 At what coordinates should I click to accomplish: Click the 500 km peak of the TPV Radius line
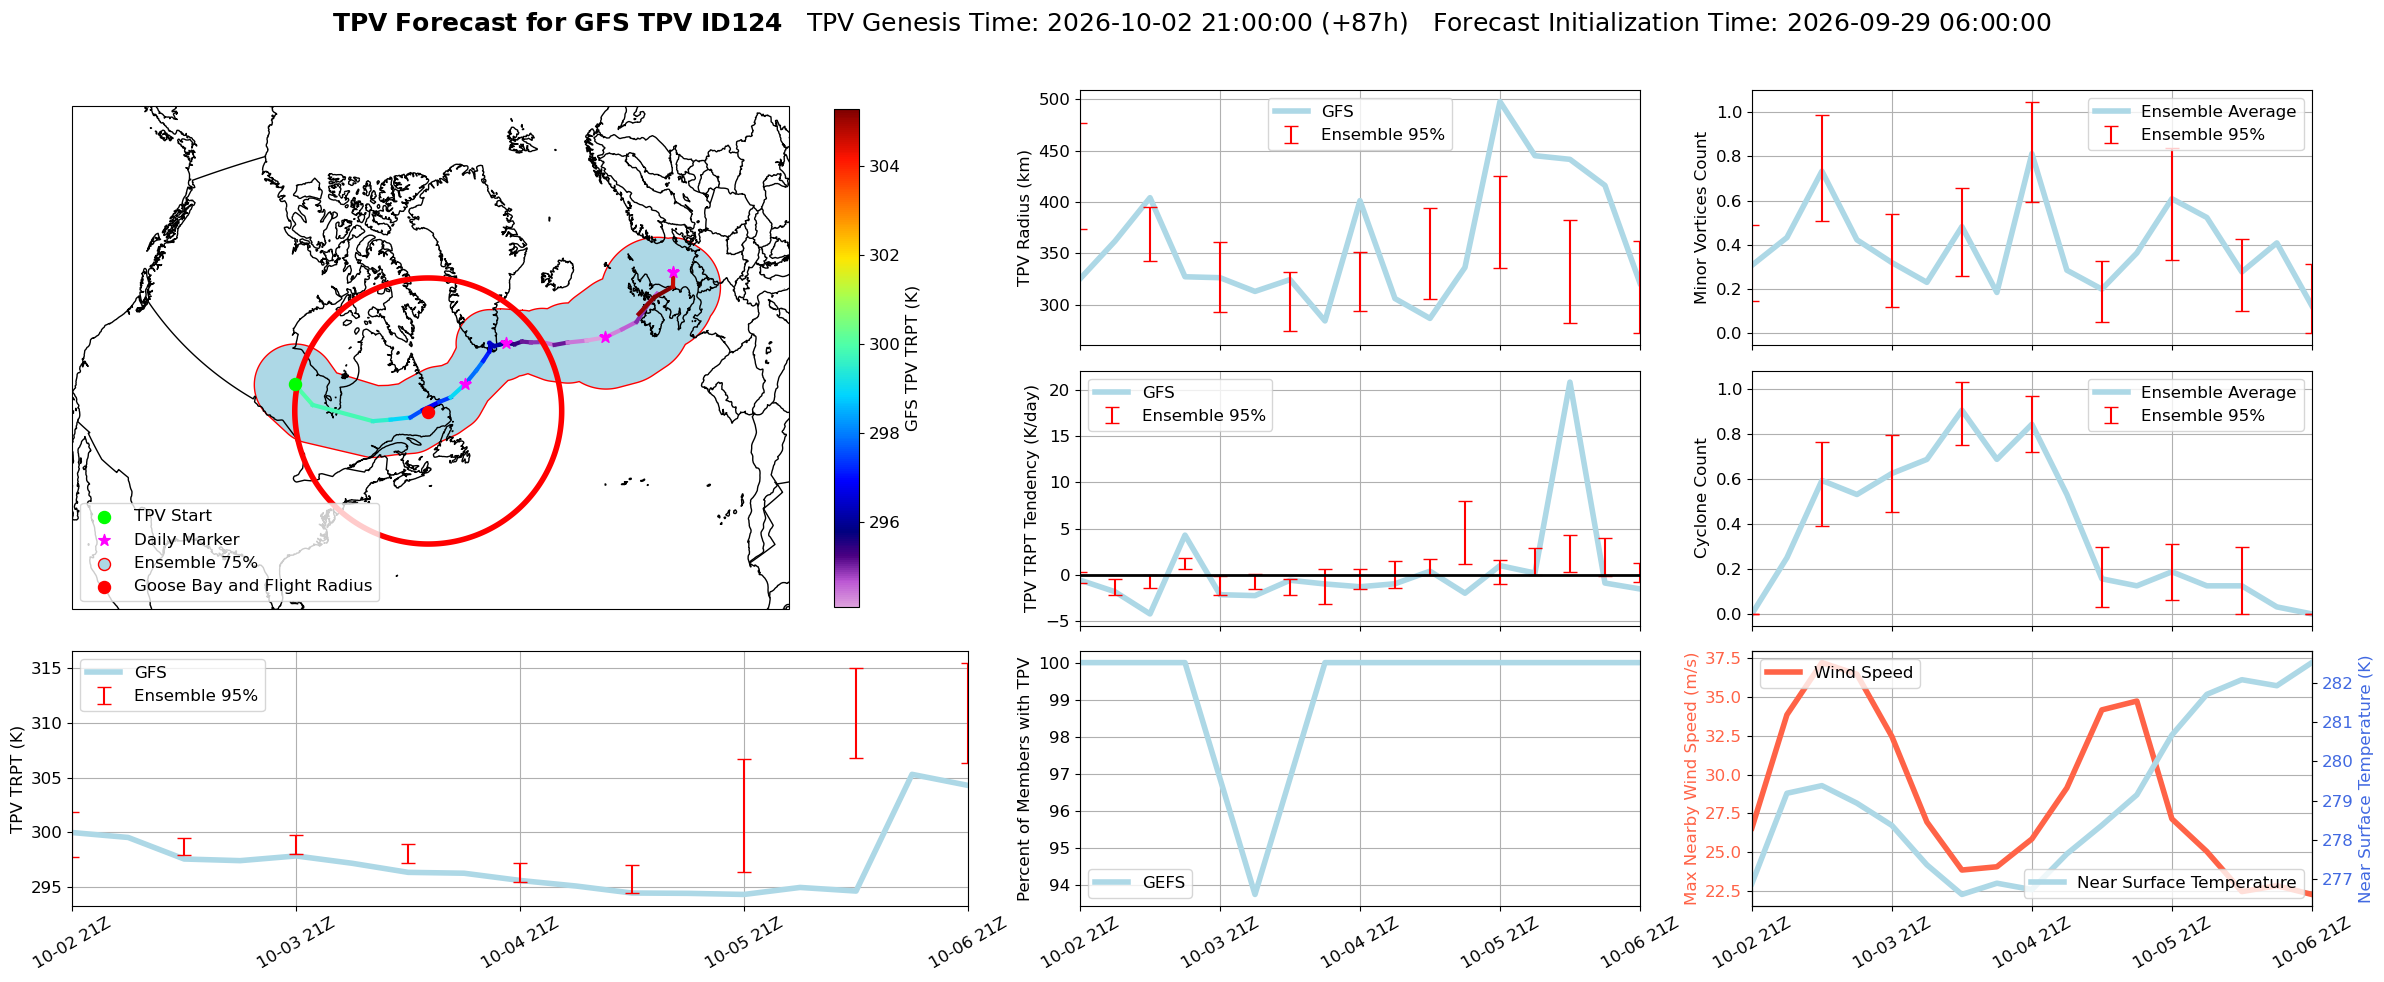(1500, 101)
